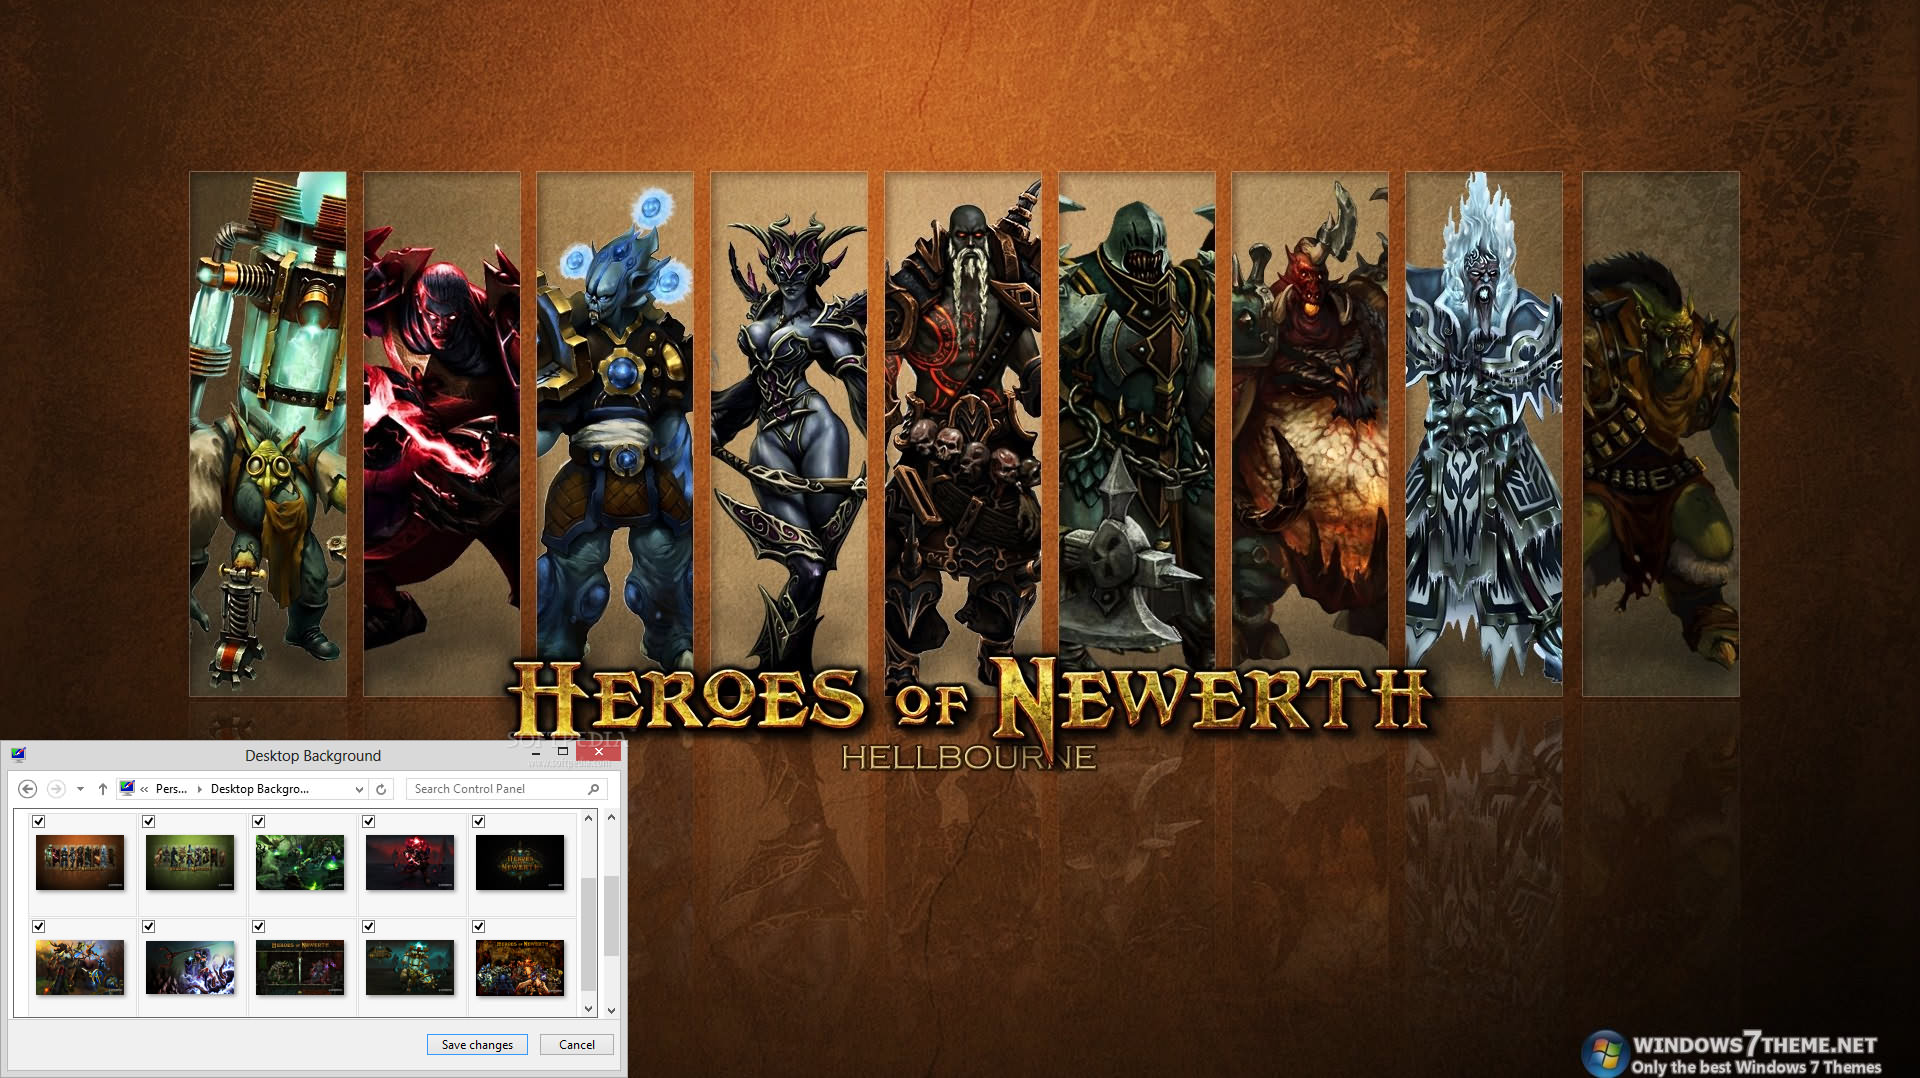Click outer window scroll up arrow
This screenshot has width=1920, height=1078.
[x=611, y=818]
